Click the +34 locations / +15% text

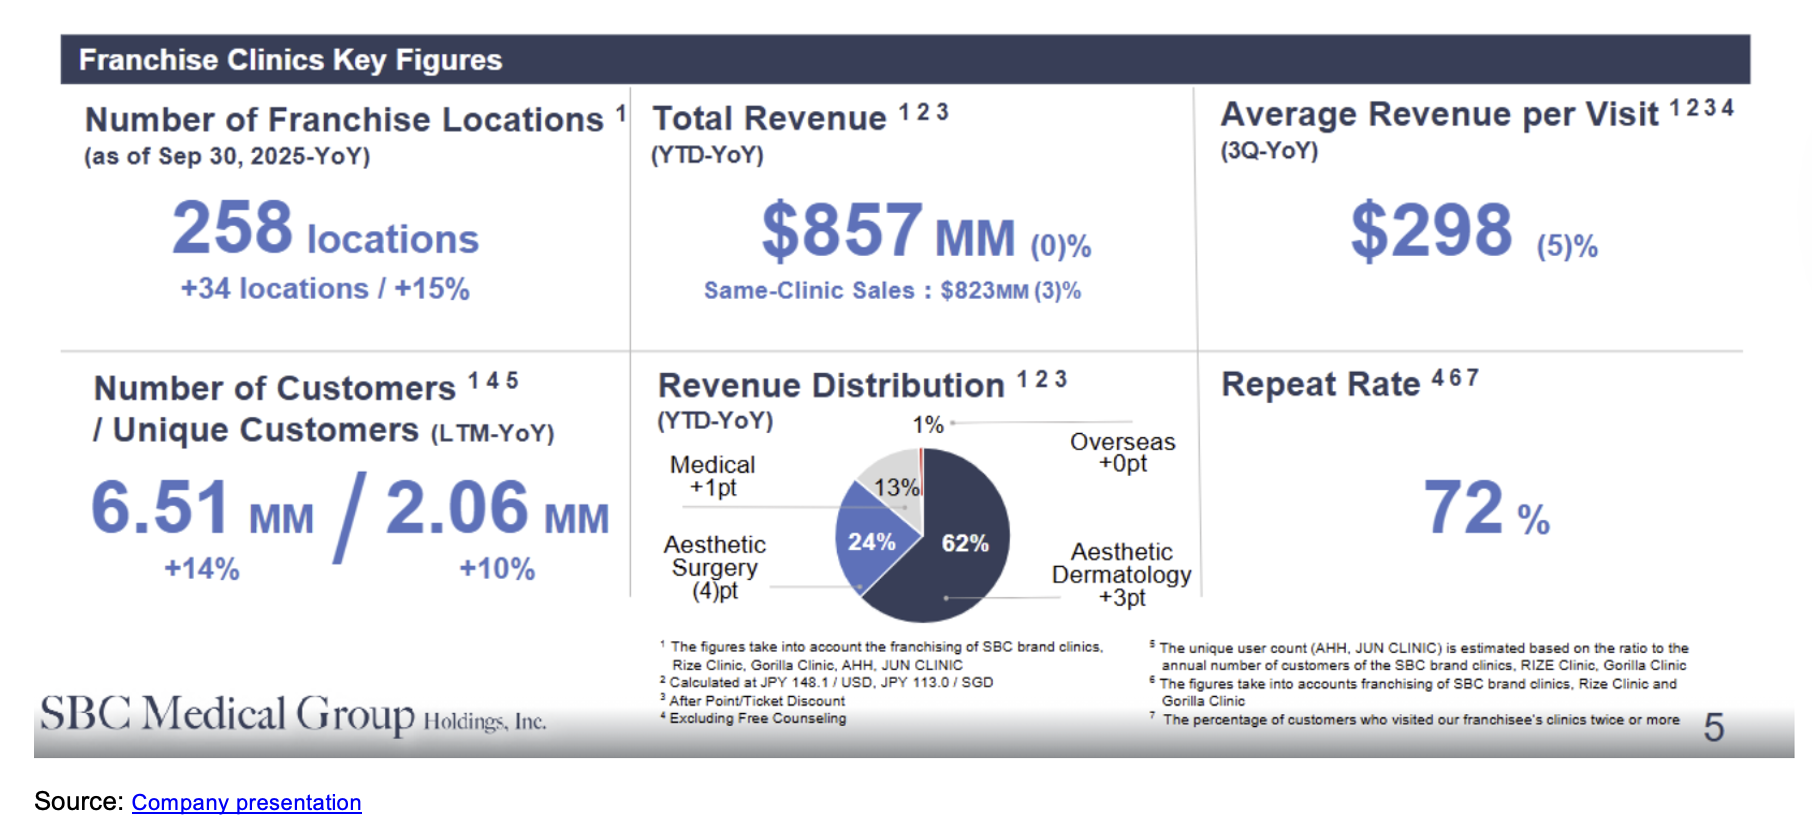point(325,289)
